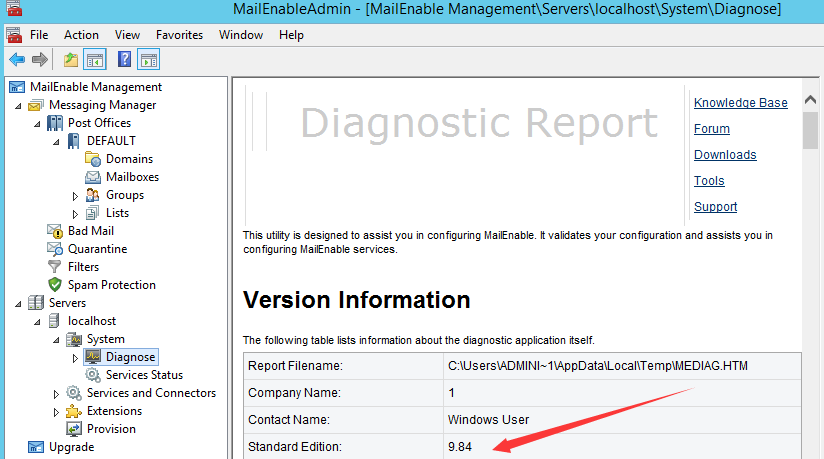Select the Services Status tree label
Screen dimensions: 824x459
(x=145, y=375)
